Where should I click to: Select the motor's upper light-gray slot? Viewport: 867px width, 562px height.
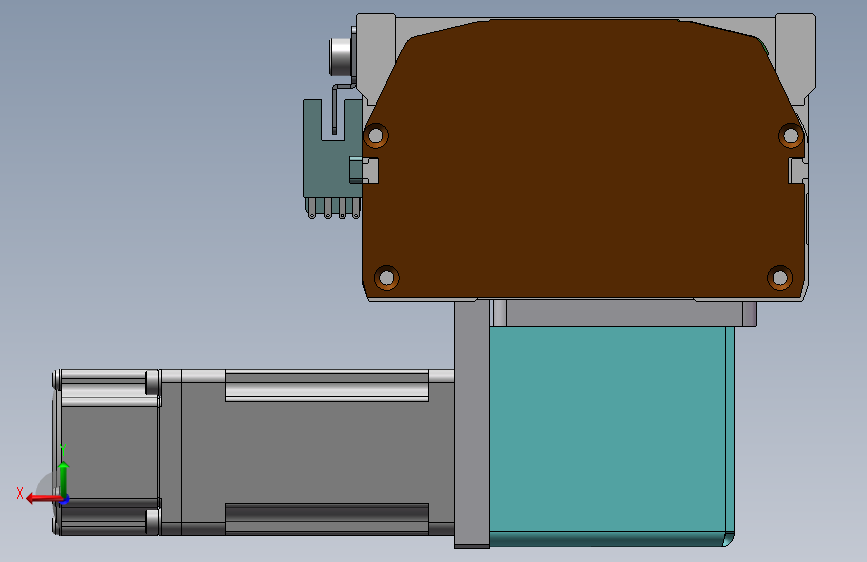tap(327, 386)
